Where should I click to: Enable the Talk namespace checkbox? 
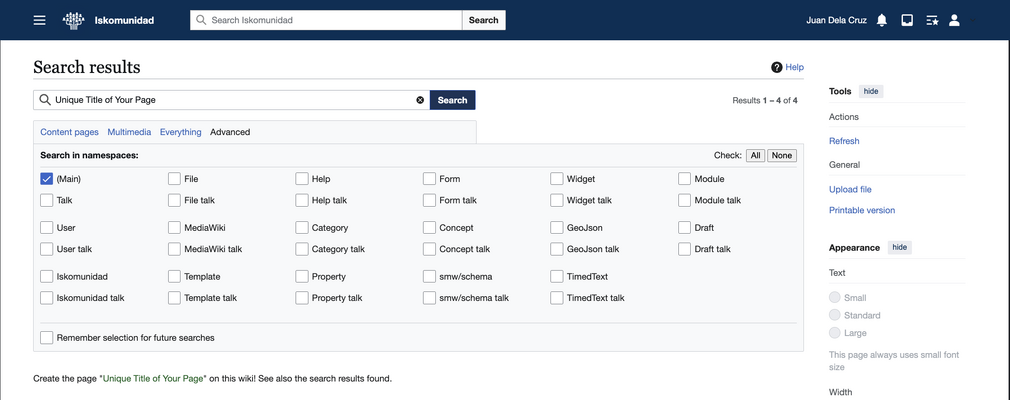click(x=46, y=200)
